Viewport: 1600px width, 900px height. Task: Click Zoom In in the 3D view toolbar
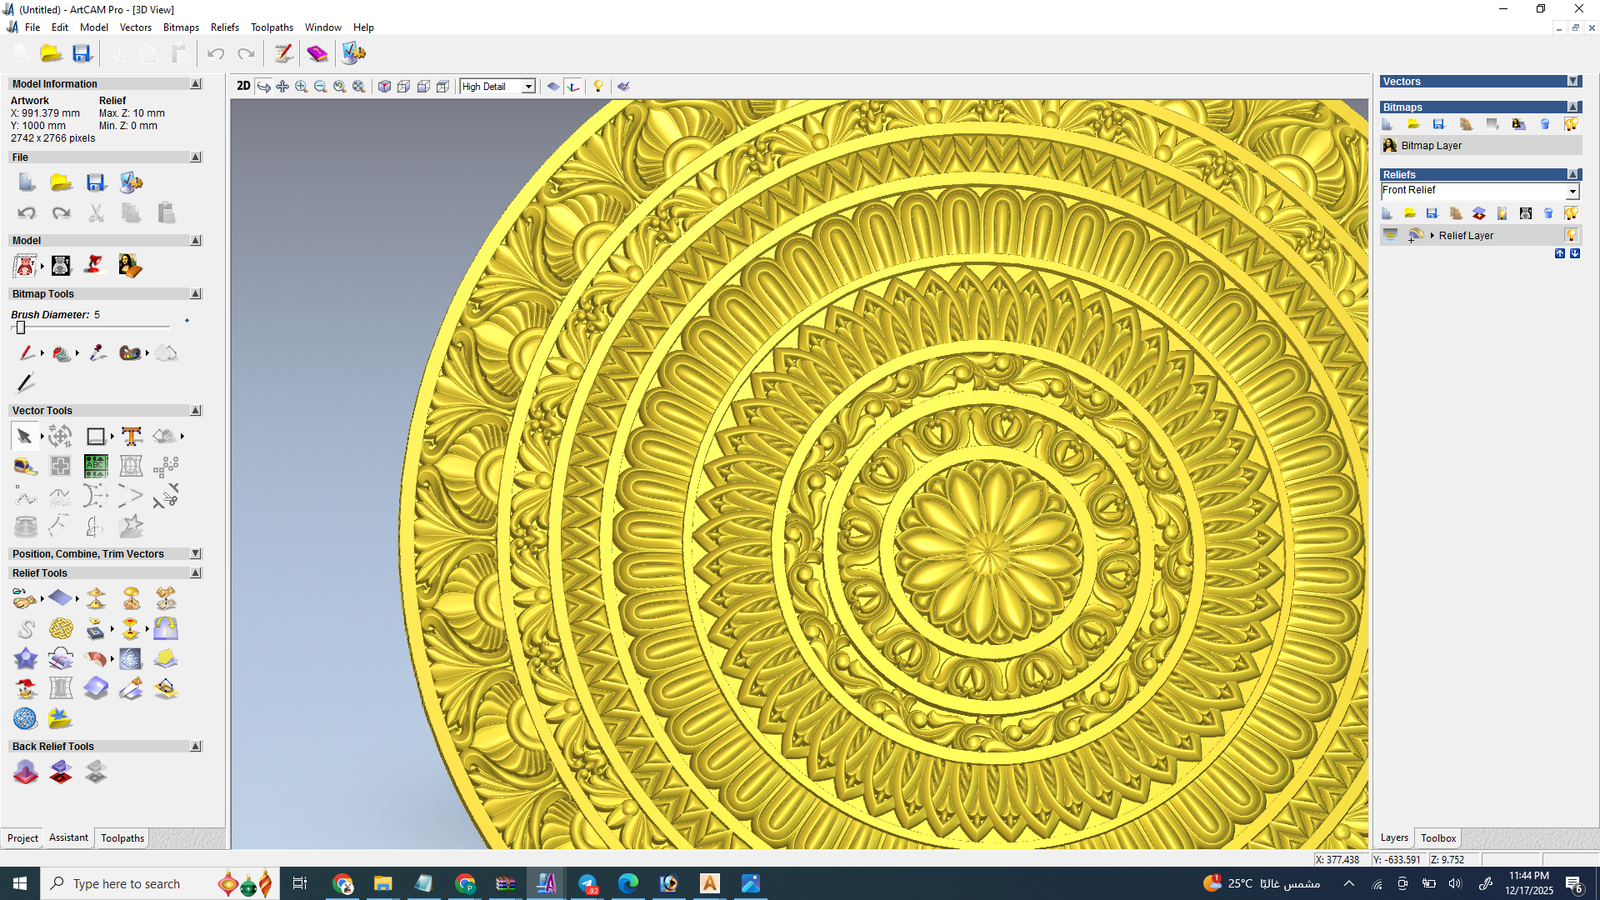[301, 87]
